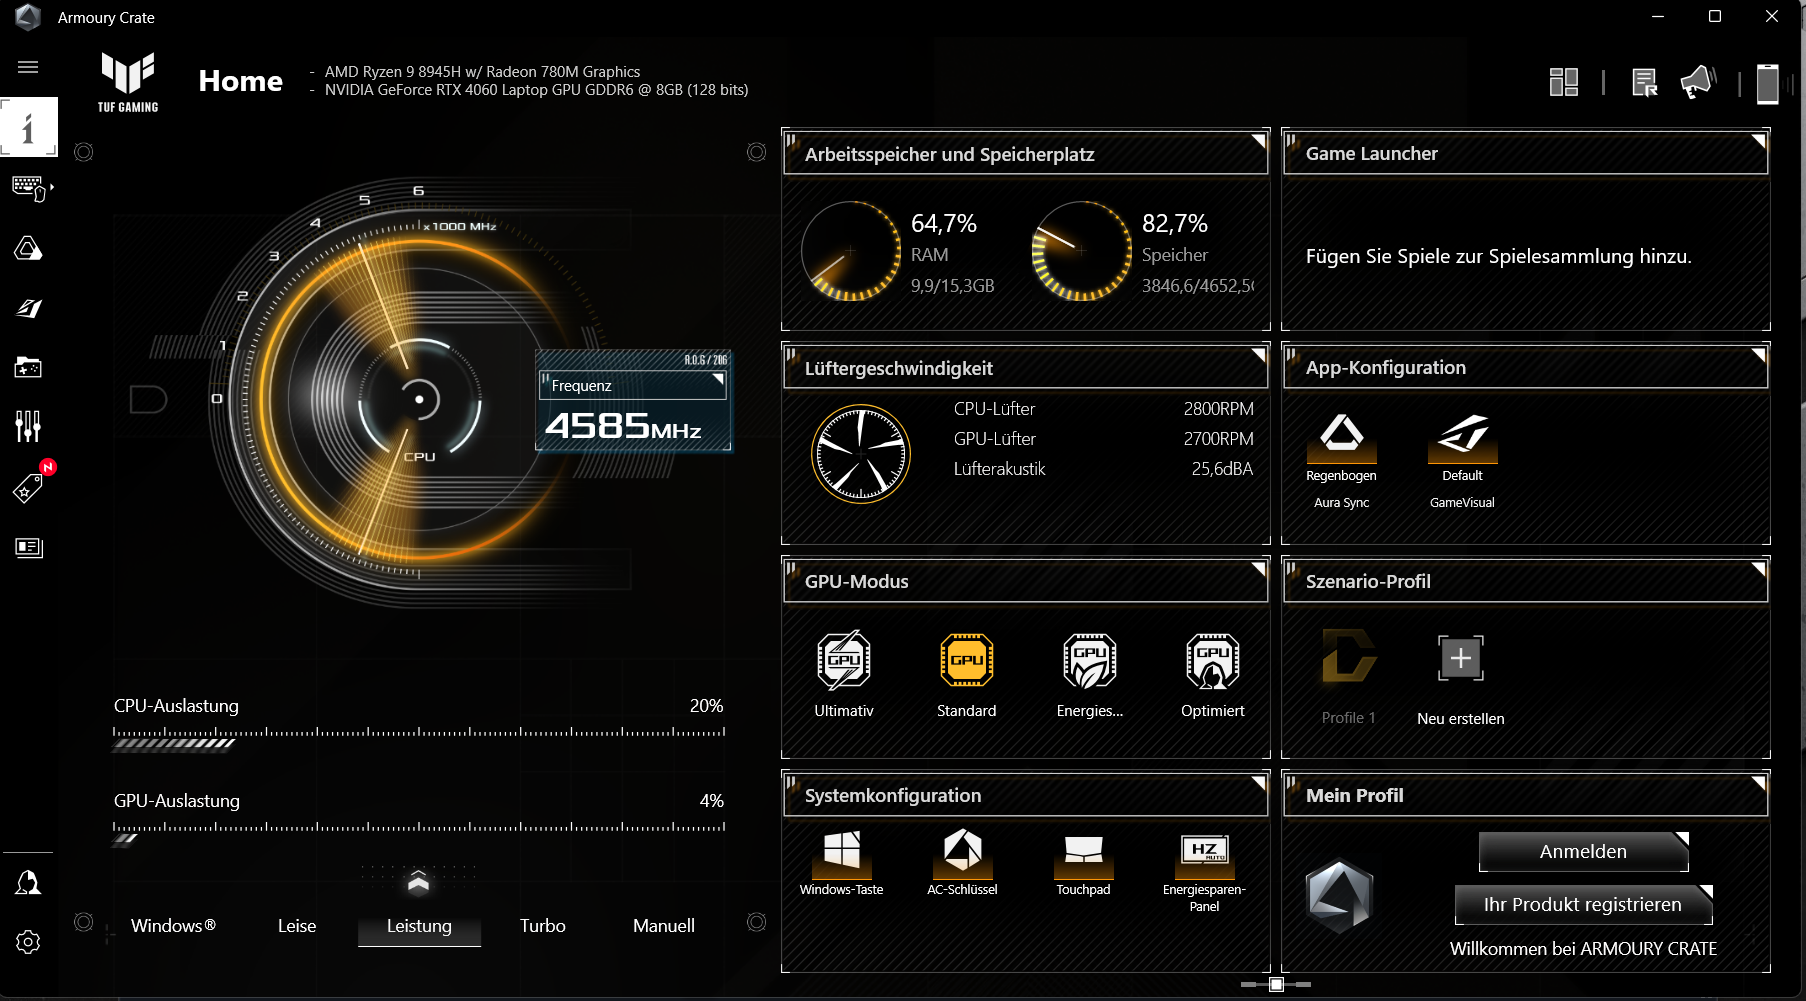The height and width of the screenshot is (1001, 1806).
Task: Switch GPU mode to Energiesparen
Action: coord(1090,660)
